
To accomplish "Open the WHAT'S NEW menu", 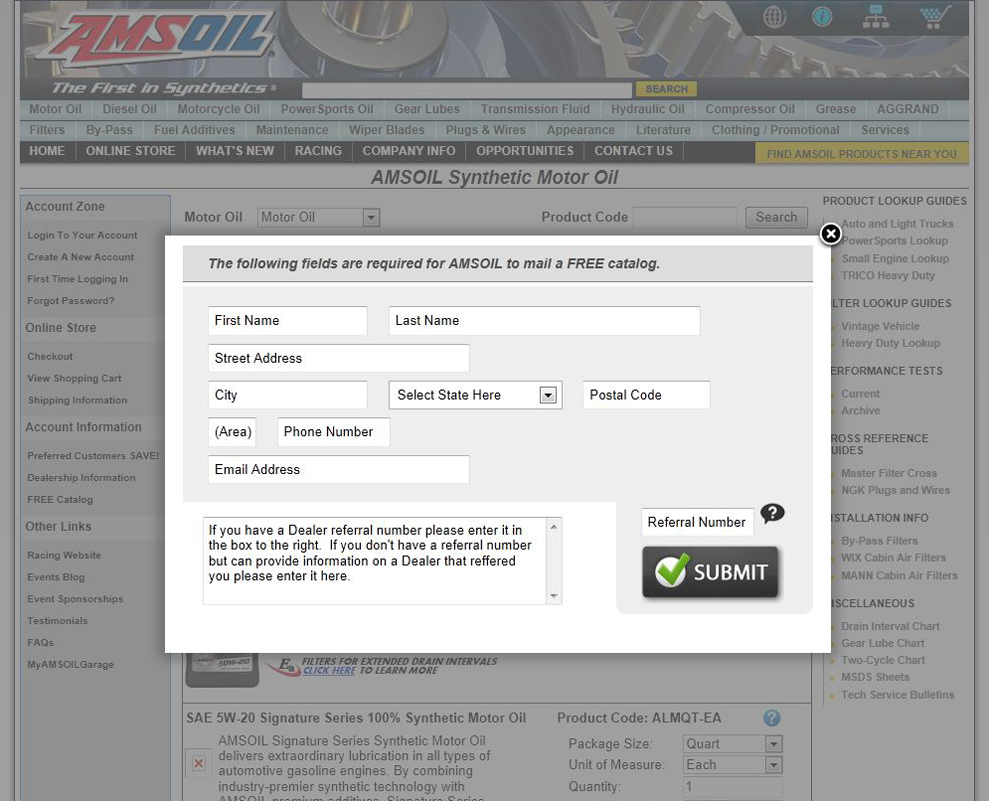I will tap(235, 151).
